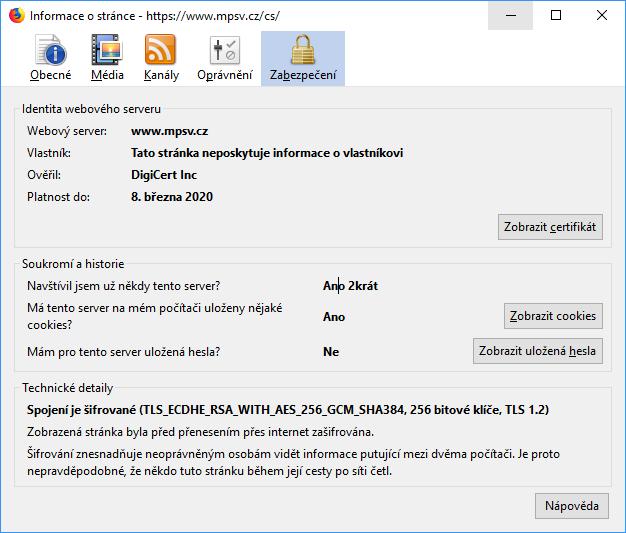The width and height of the screenshot is (626, 533).
Task: Click 'Navštívil jsem už někdy tento server?' question
Action: click(123, 286)
